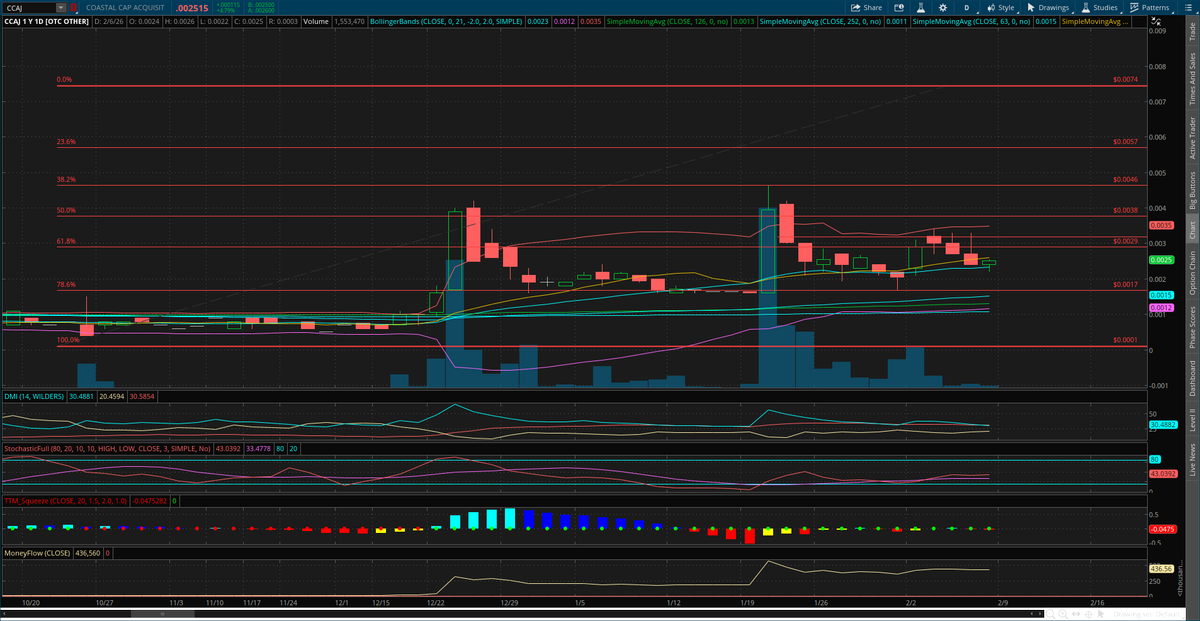
Task: Select the 61.8% Fibonacci level label
Action: click(x=66, y=241)
